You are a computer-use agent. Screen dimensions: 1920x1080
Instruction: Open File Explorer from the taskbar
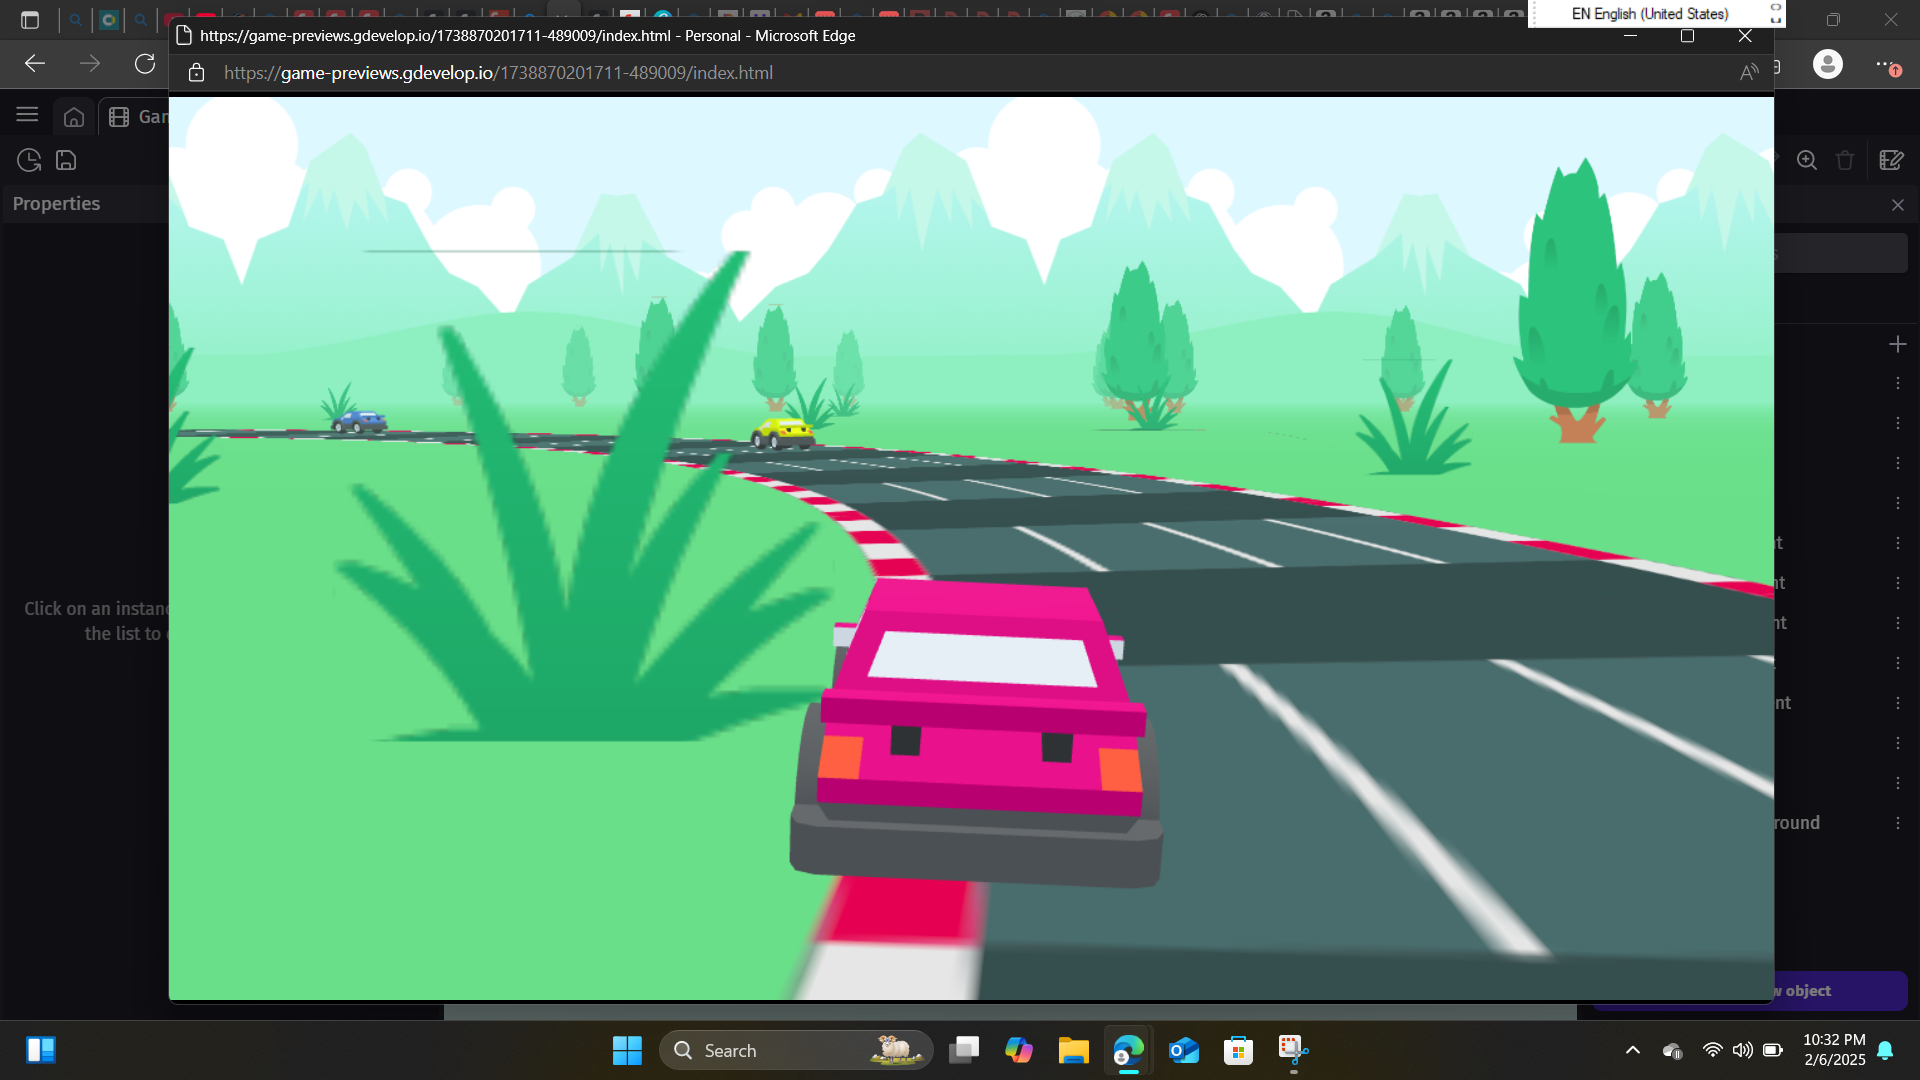tap(1074, 1051)
